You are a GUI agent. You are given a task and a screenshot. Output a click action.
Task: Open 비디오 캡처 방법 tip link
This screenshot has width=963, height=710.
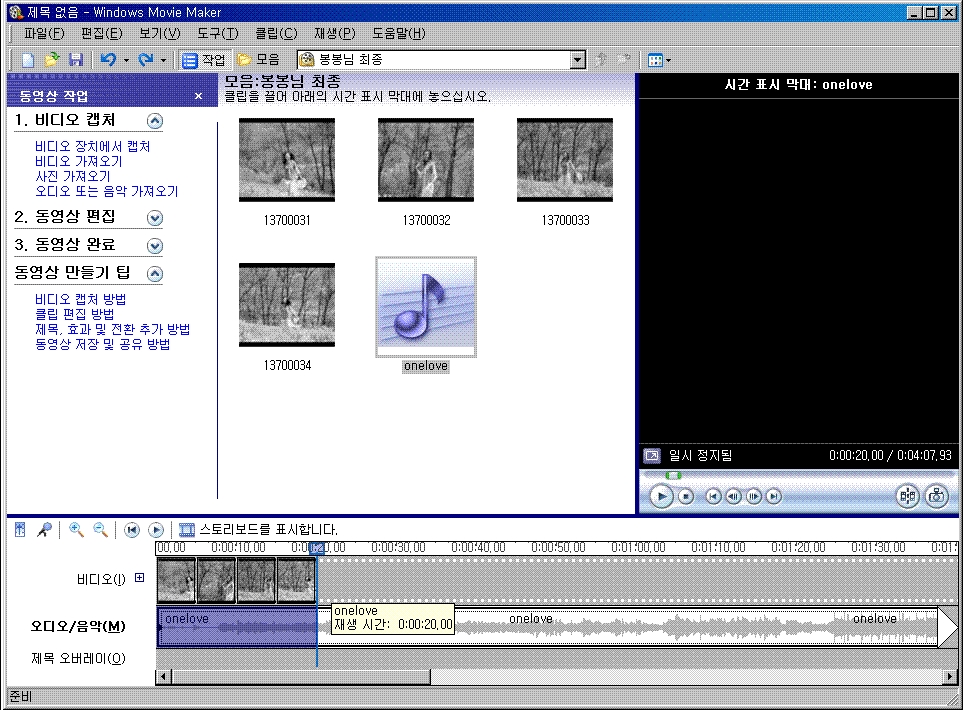[x=80, y=299]
